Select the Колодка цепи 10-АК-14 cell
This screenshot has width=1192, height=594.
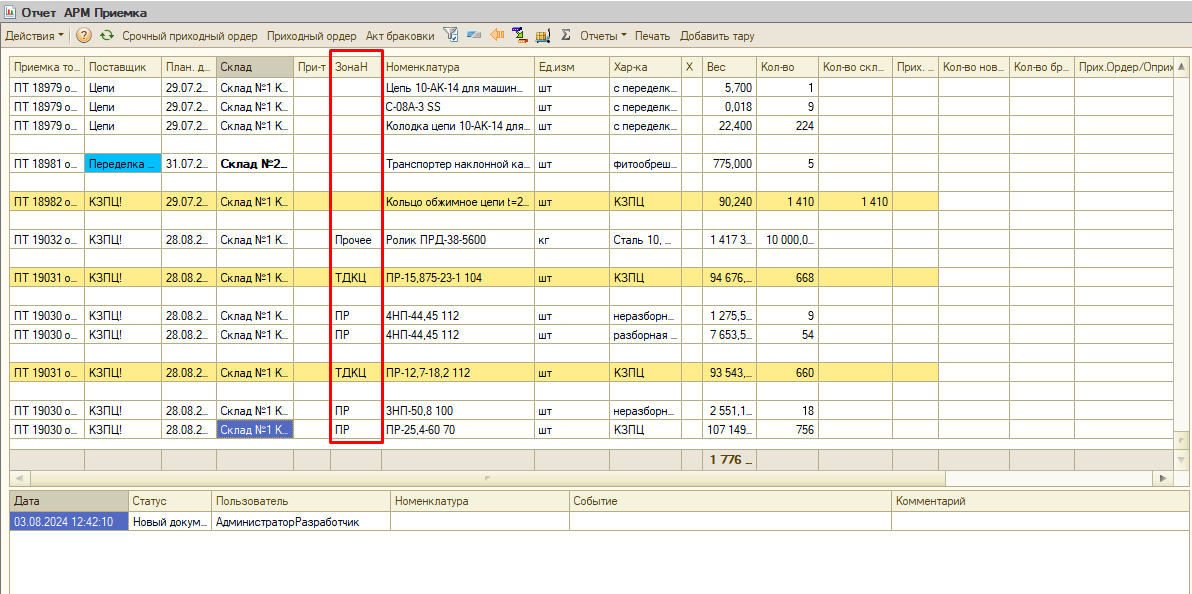[x=458, y=125]
